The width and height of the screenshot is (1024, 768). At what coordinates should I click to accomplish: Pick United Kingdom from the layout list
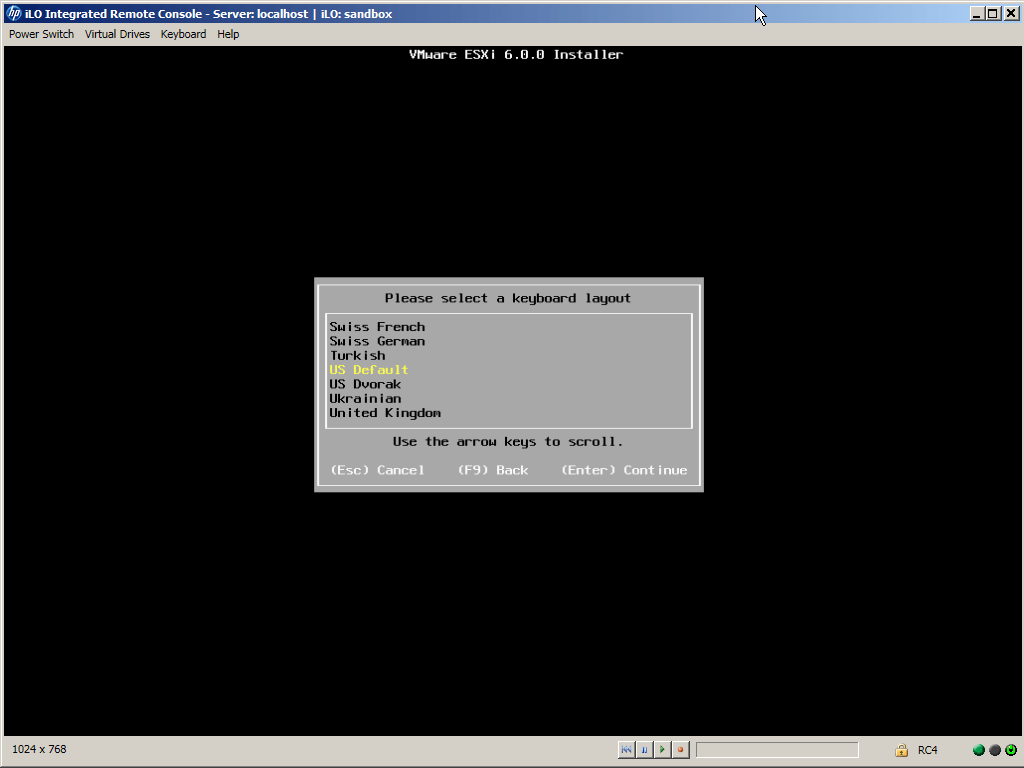pos(385,413)
